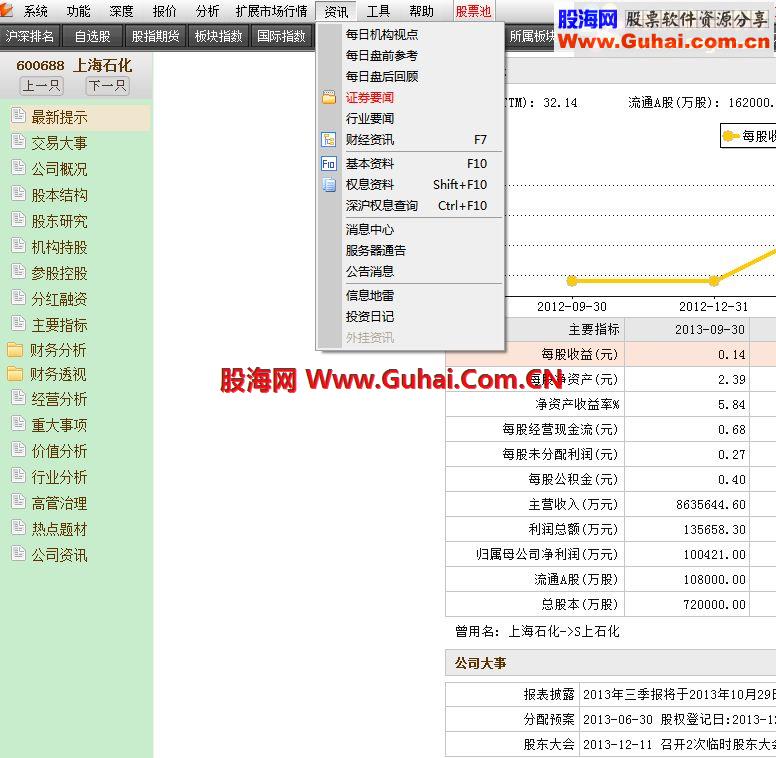Click the page icon beside 重大事项
This screenshot has width=776, height=758.
pos(18,424)
